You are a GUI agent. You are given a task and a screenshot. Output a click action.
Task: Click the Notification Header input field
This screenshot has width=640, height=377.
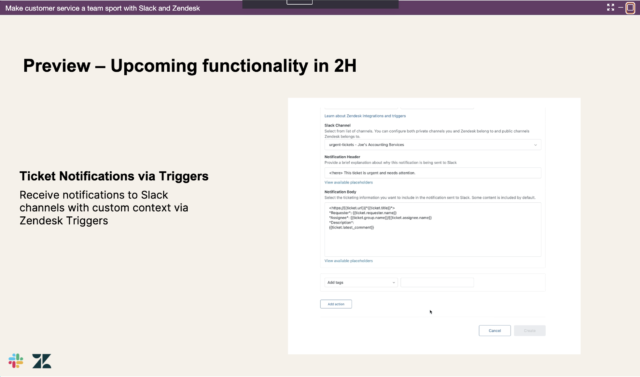coord(433,173)
